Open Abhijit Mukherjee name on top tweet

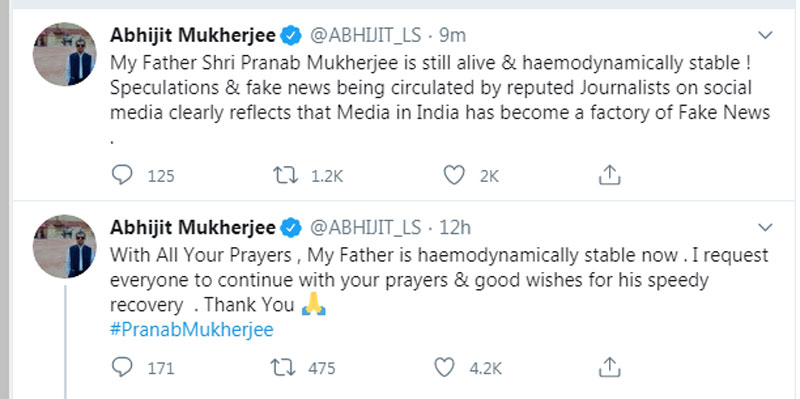pyautogui.click(x=193, y=36)
